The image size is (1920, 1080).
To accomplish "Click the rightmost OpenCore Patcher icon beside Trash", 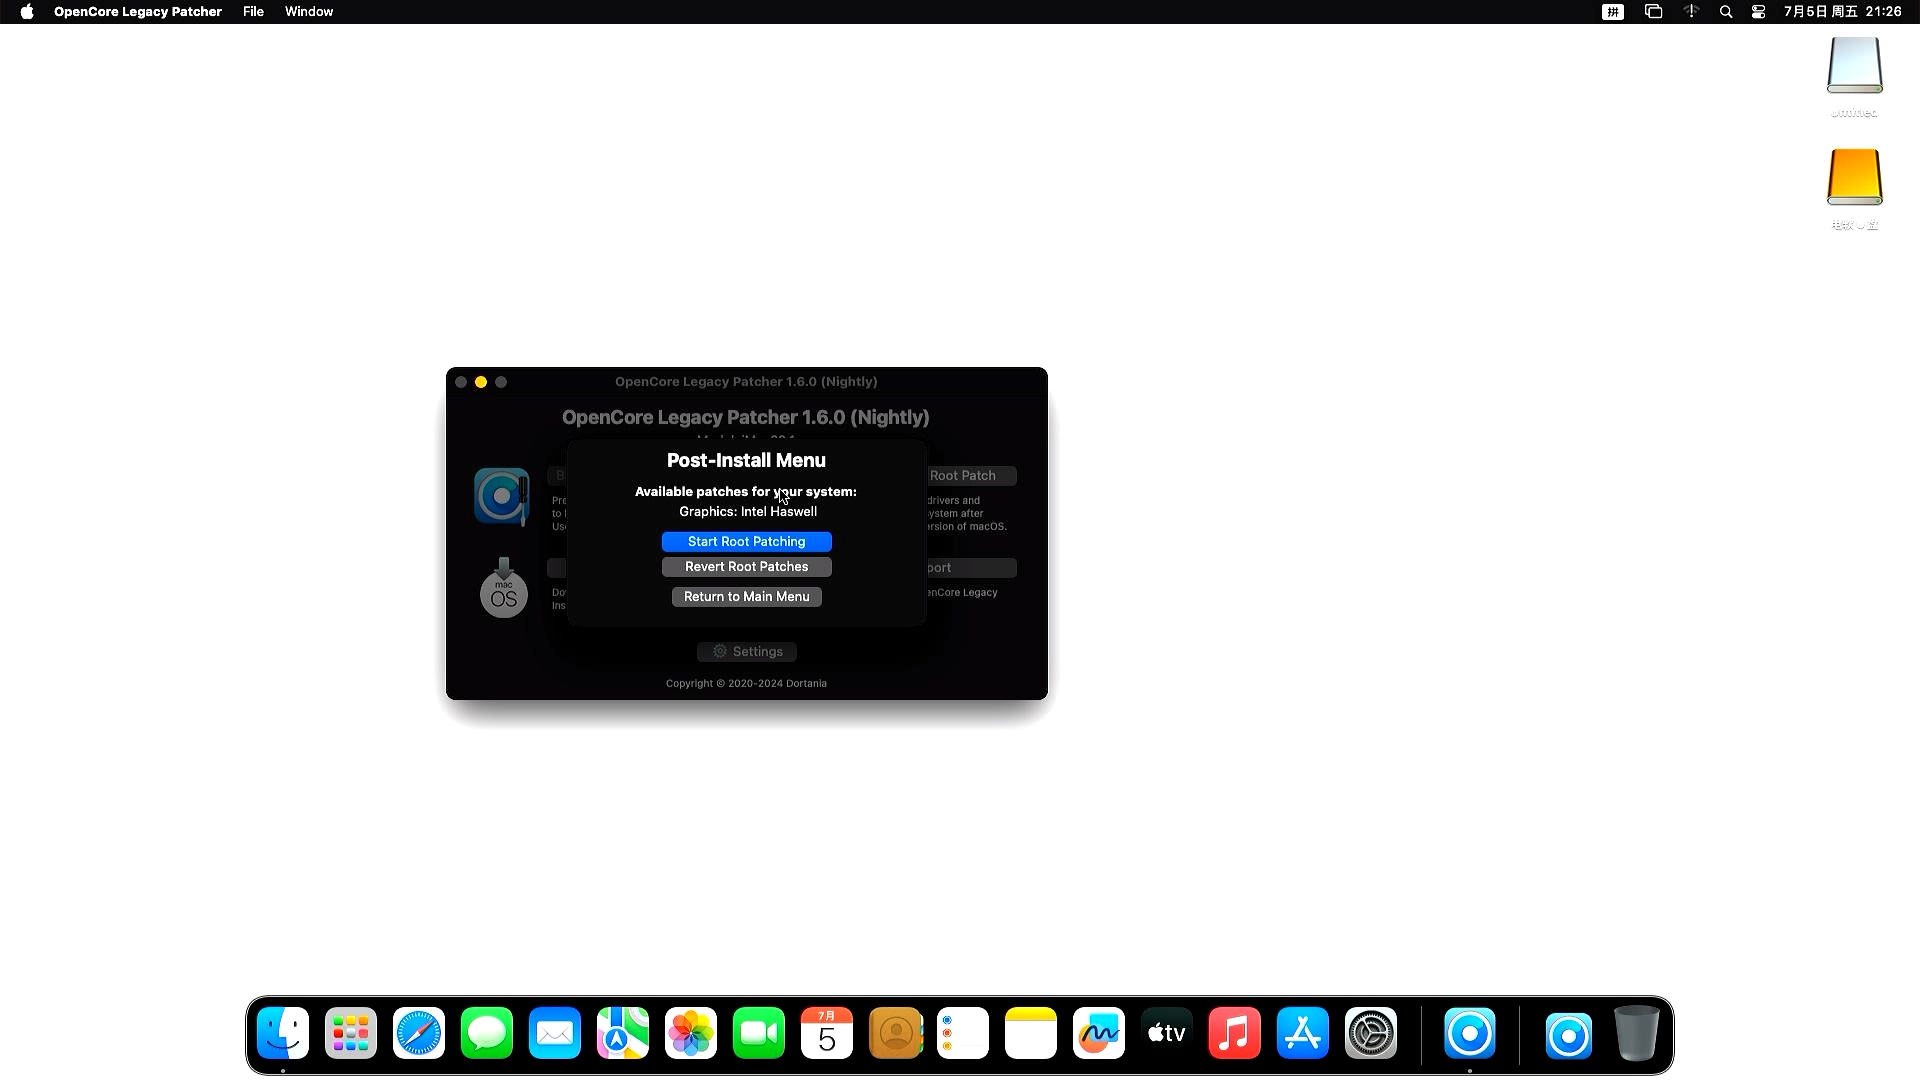I will (x=1568, y=1035).
